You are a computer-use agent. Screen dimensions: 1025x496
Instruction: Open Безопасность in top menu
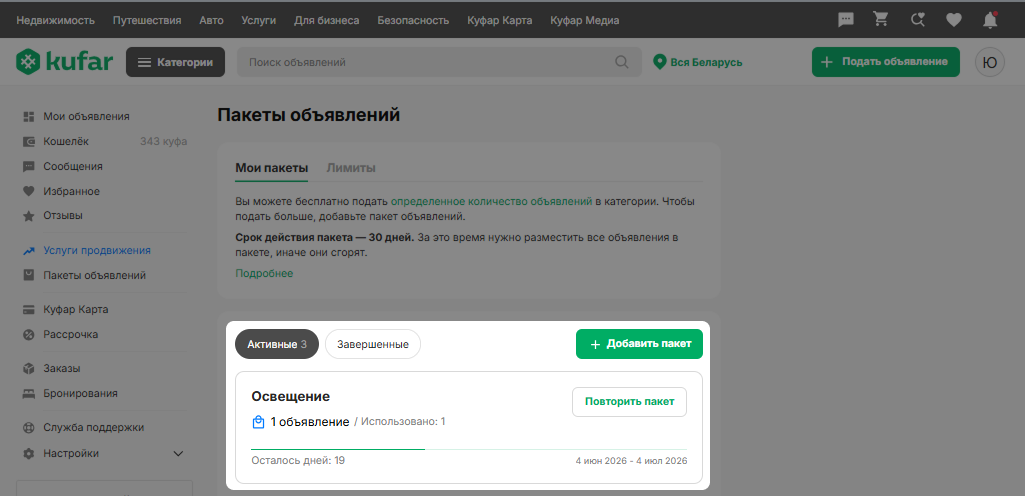[413, 20]
